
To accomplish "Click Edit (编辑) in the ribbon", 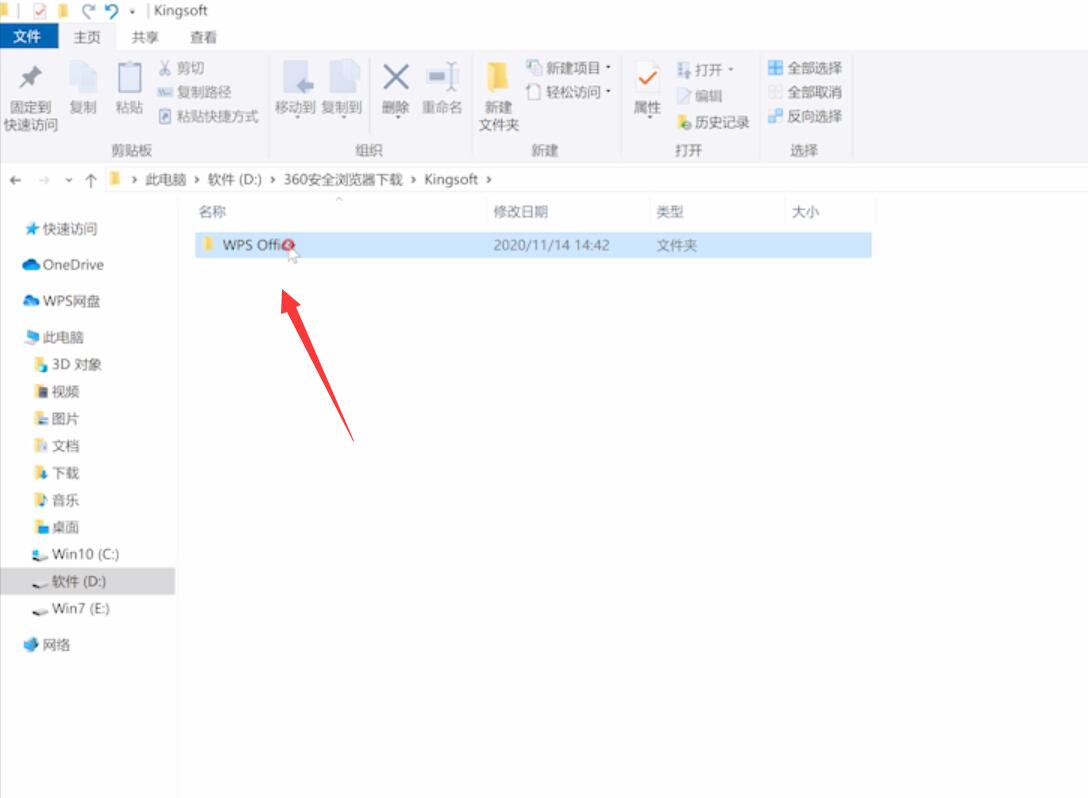I will pyautogui.click(x=700, y=96).
